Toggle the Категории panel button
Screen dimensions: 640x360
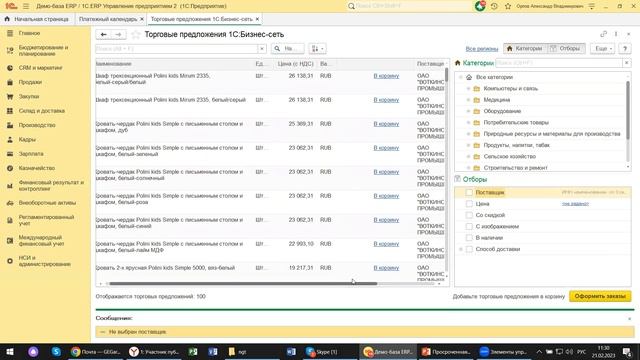(524, 49)
